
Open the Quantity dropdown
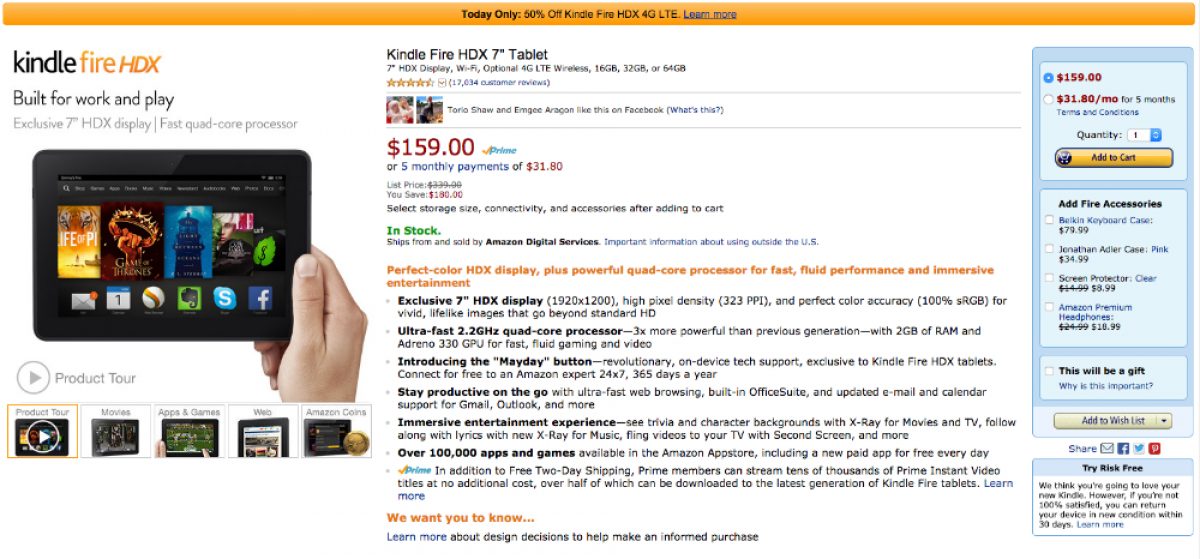pyautogui.click(x=1144, y=135)
